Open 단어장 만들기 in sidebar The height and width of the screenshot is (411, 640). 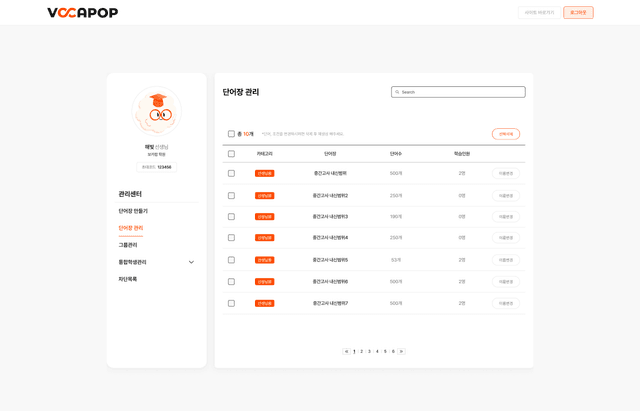[x=133, y=211]
